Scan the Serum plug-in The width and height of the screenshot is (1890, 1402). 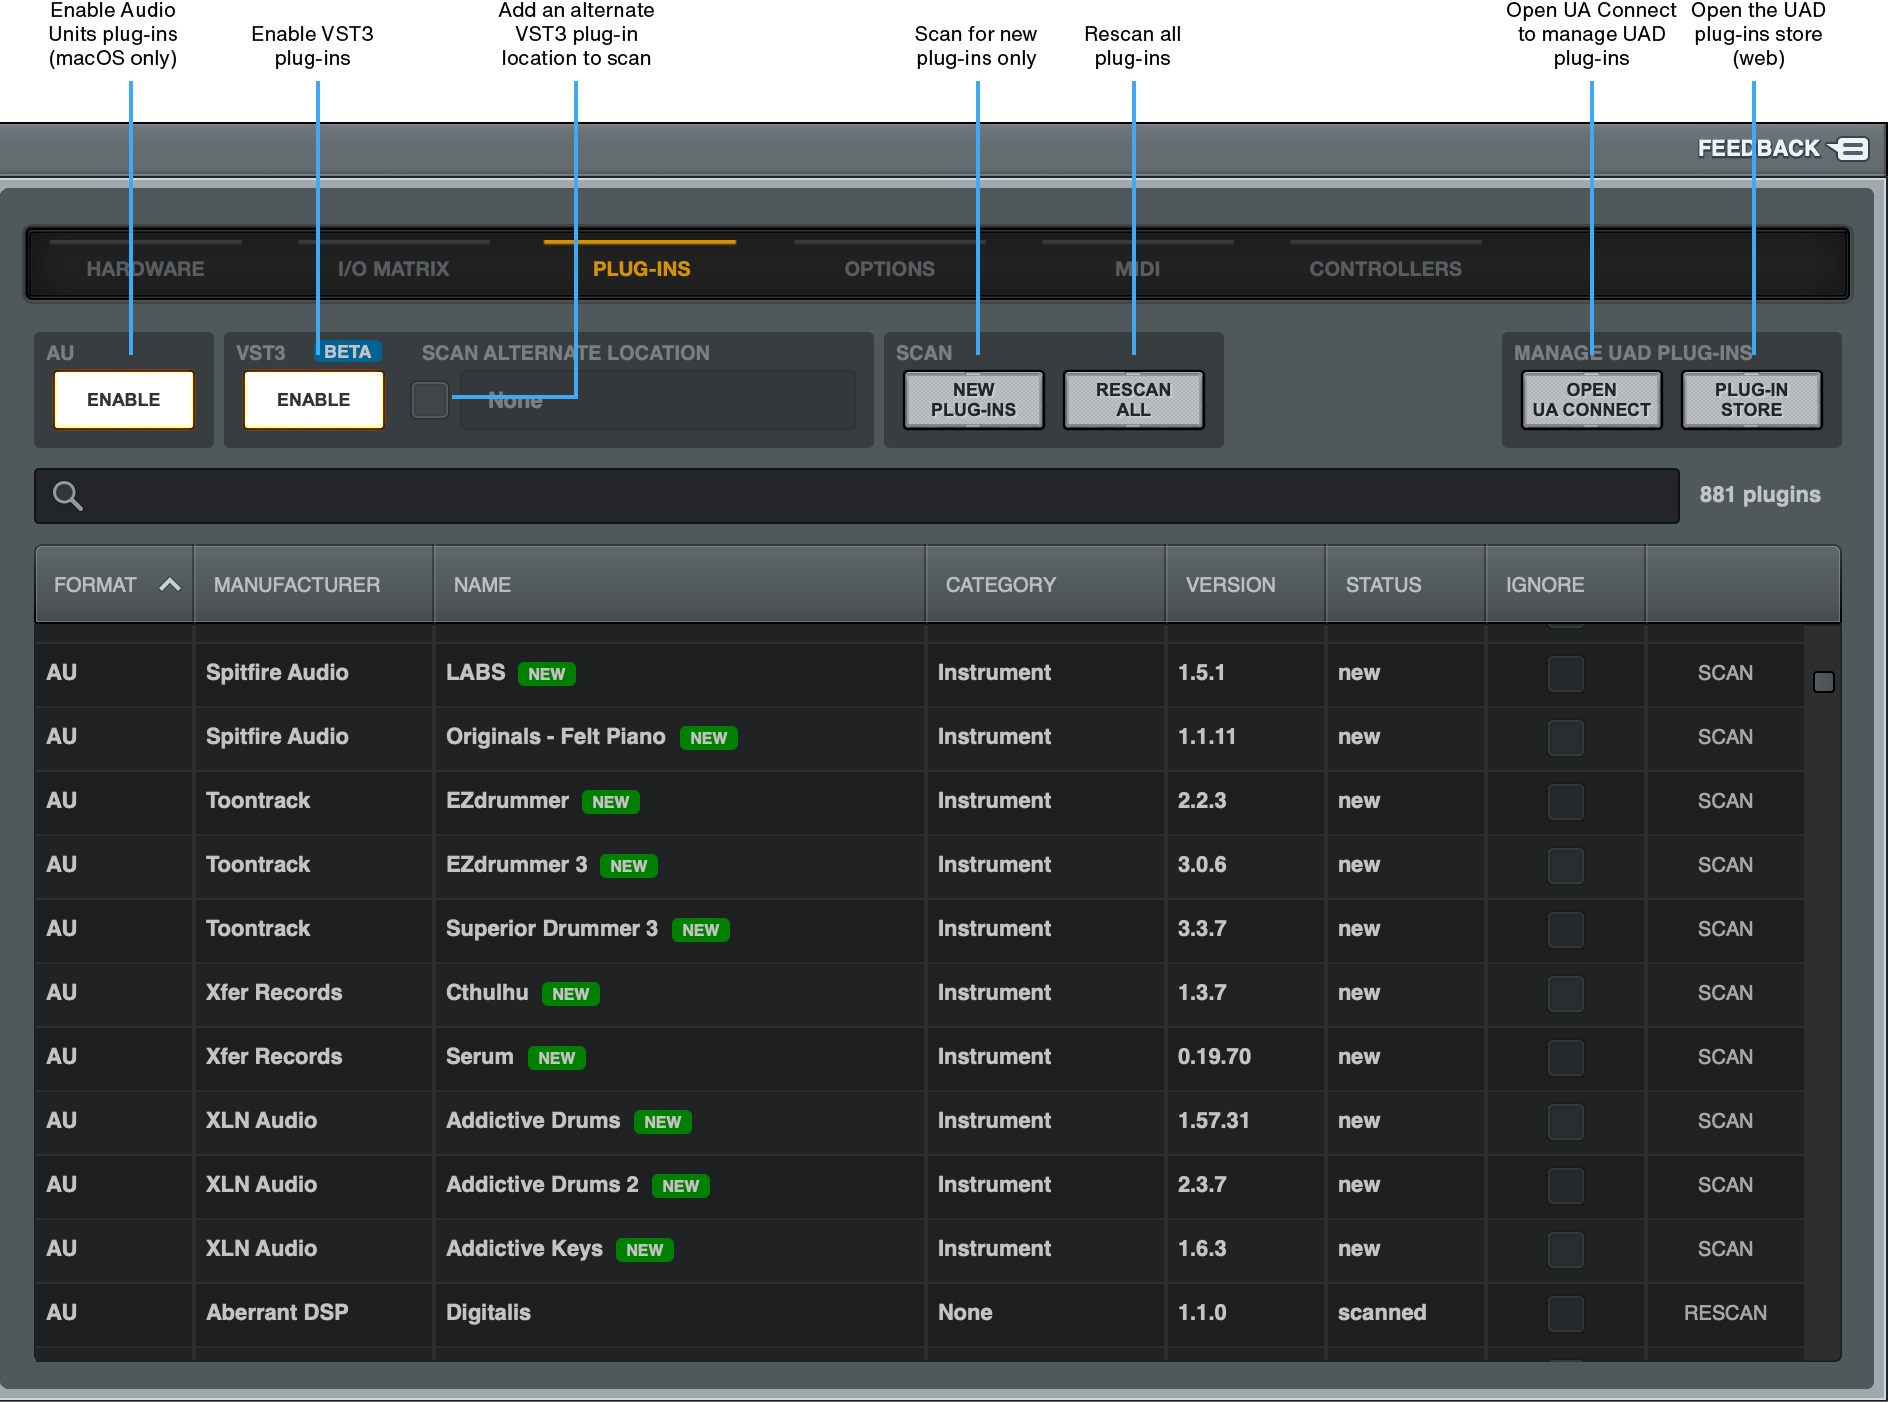[1725, 1057]
